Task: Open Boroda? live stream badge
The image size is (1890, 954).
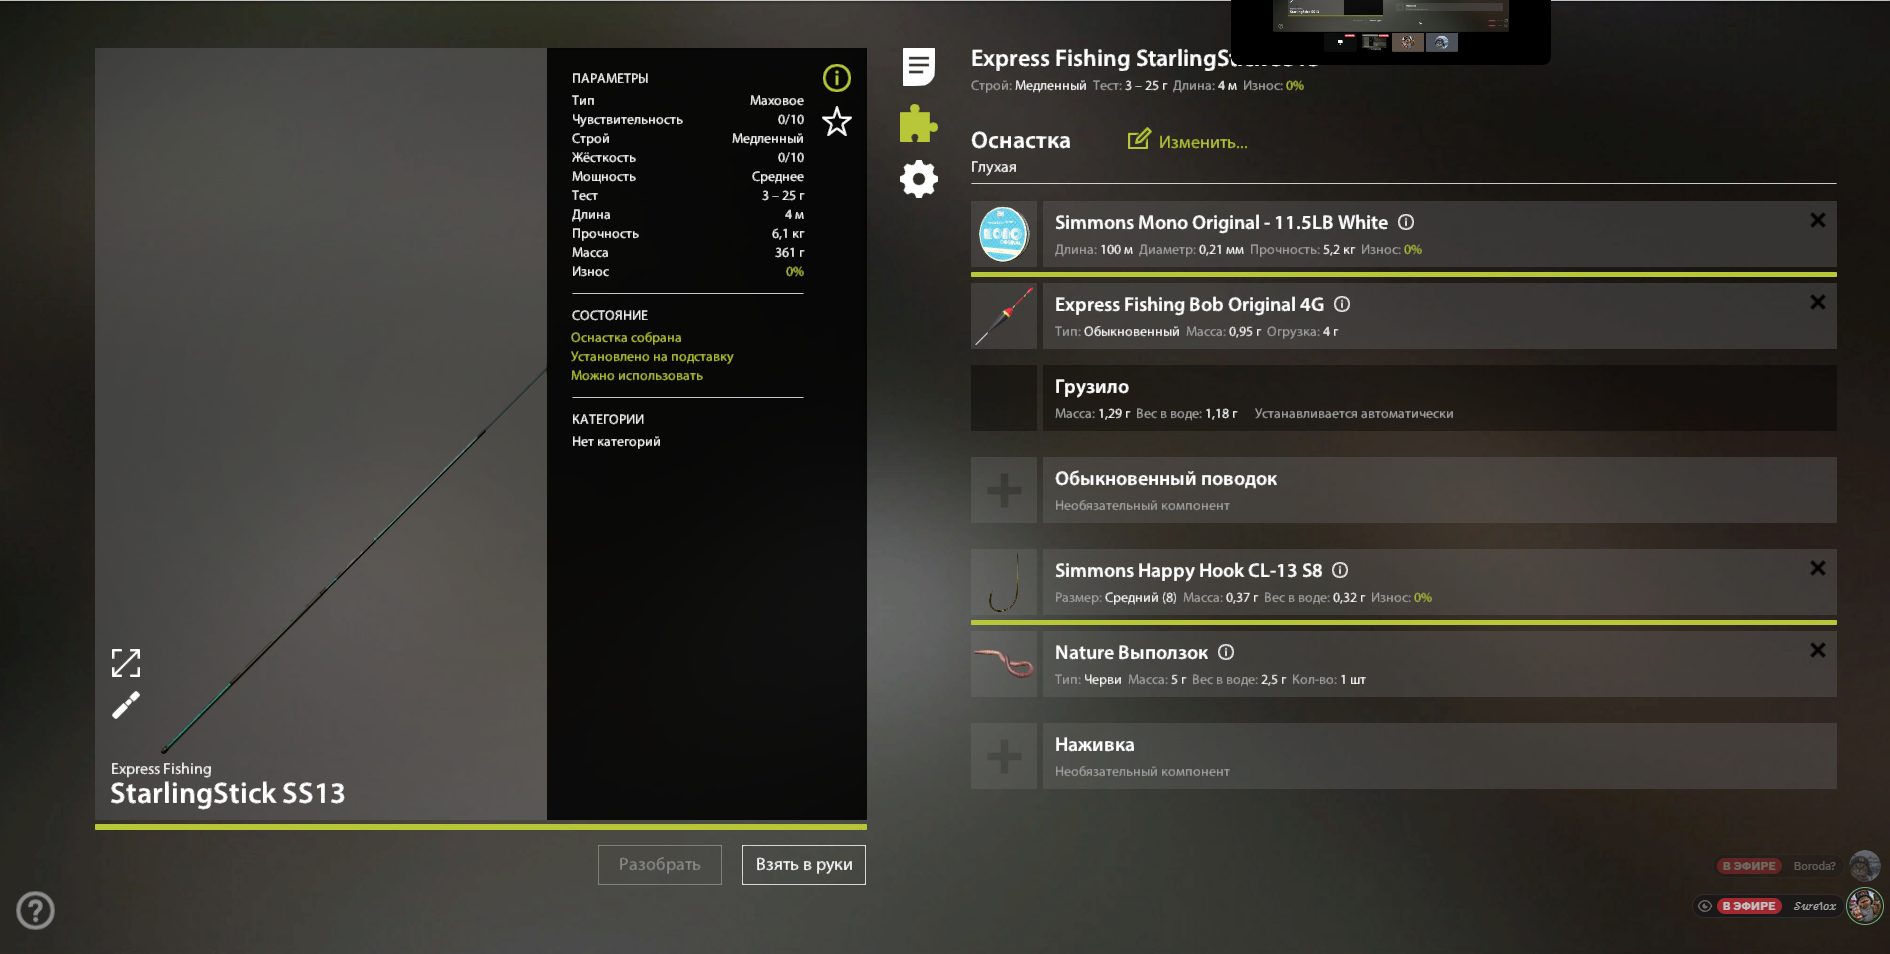Action: (x=1749, y=866)
